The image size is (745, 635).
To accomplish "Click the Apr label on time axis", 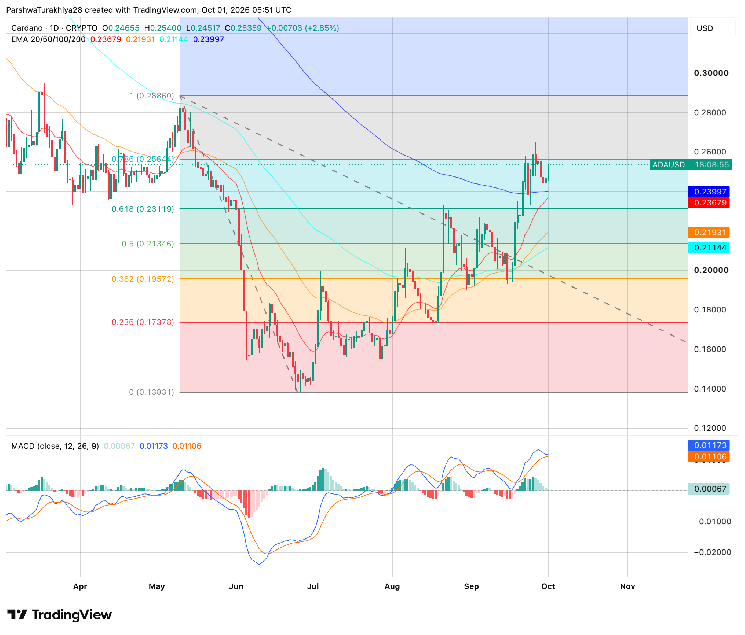I will (80, 587).
